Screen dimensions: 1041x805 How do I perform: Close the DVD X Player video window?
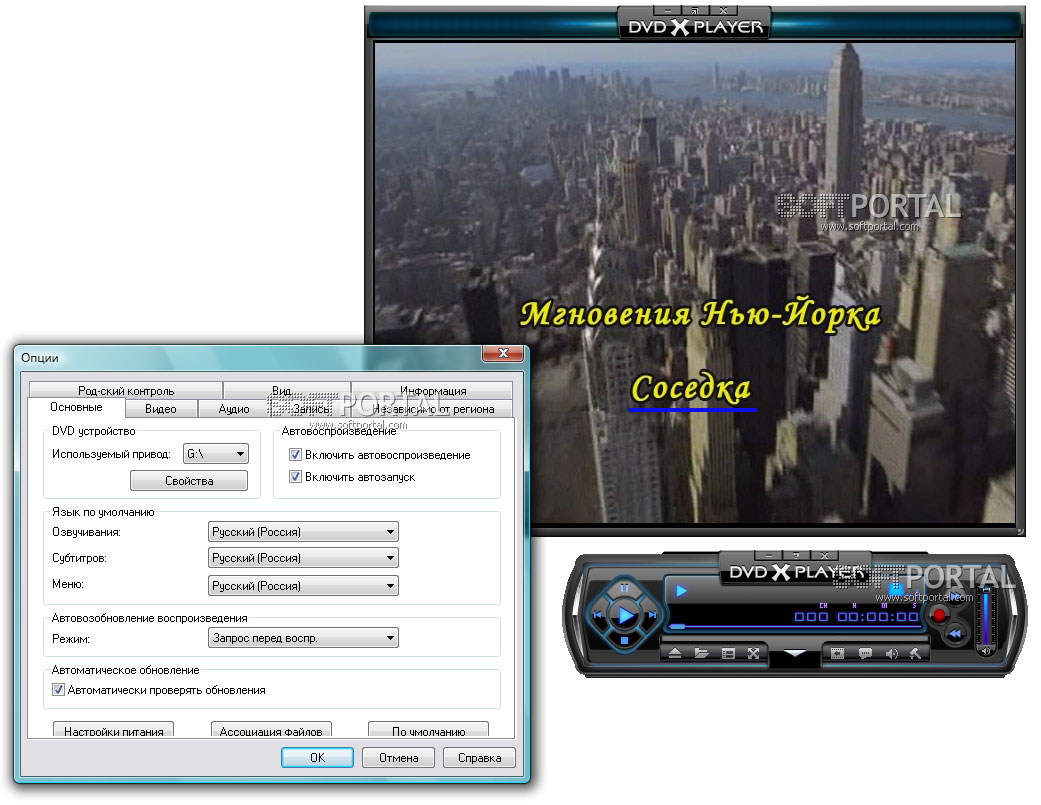[x=723, y=11]
